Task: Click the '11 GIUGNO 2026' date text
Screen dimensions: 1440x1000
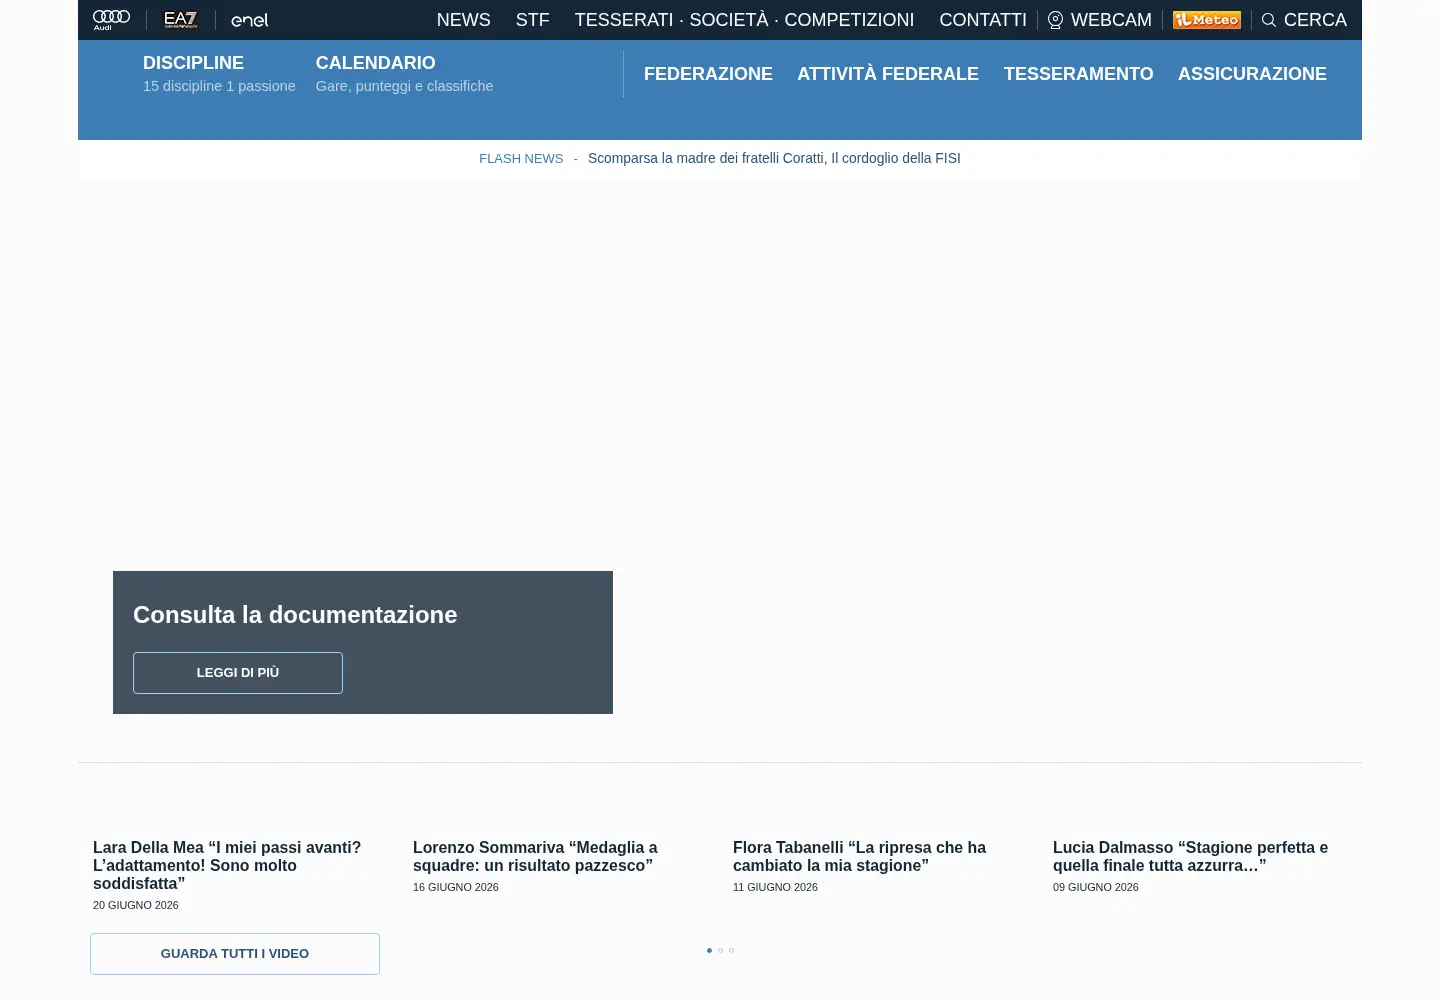Action: (775, 887)
